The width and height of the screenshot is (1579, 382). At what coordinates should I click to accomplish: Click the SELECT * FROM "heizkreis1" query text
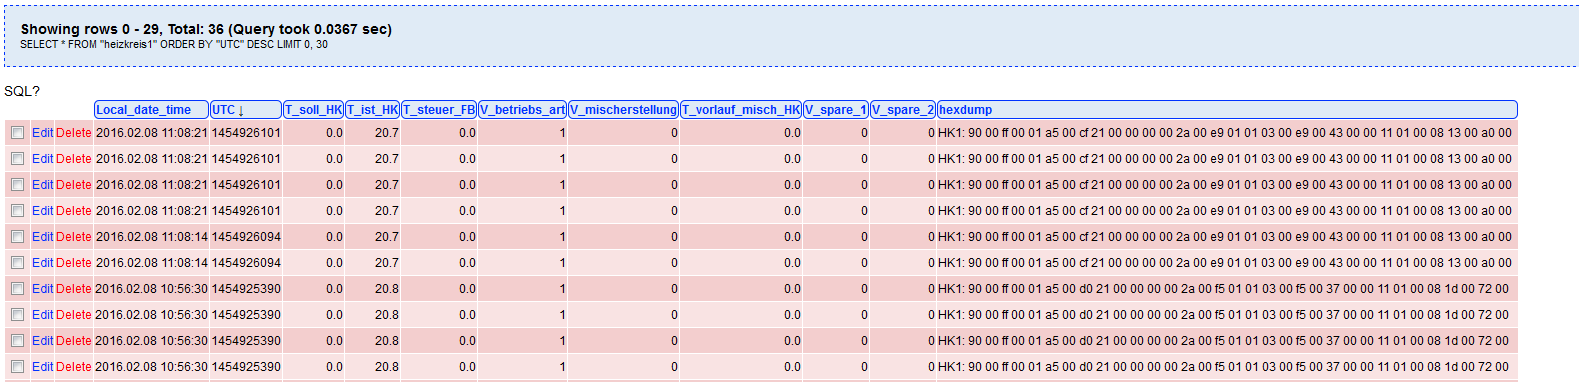(174, 44)
